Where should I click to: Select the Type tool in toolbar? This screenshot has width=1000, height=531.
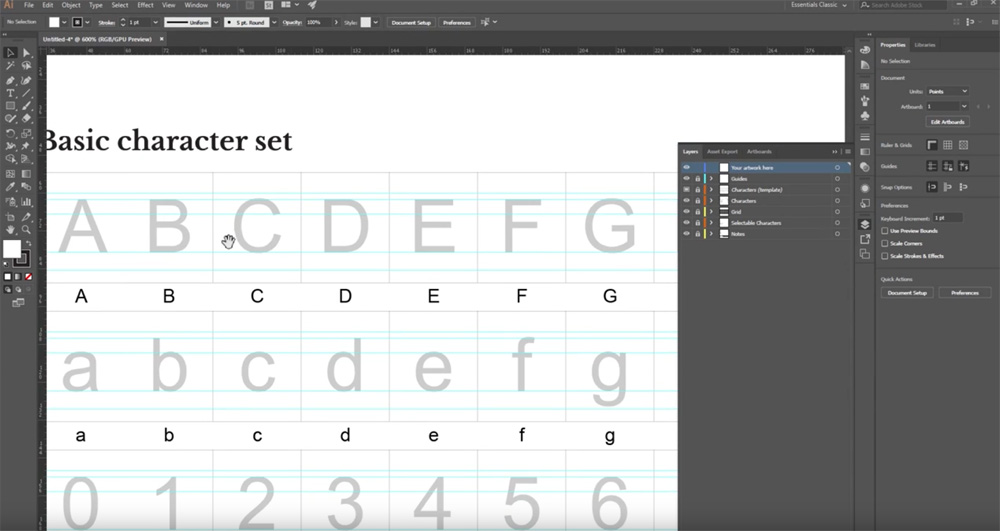pos(10,93)
